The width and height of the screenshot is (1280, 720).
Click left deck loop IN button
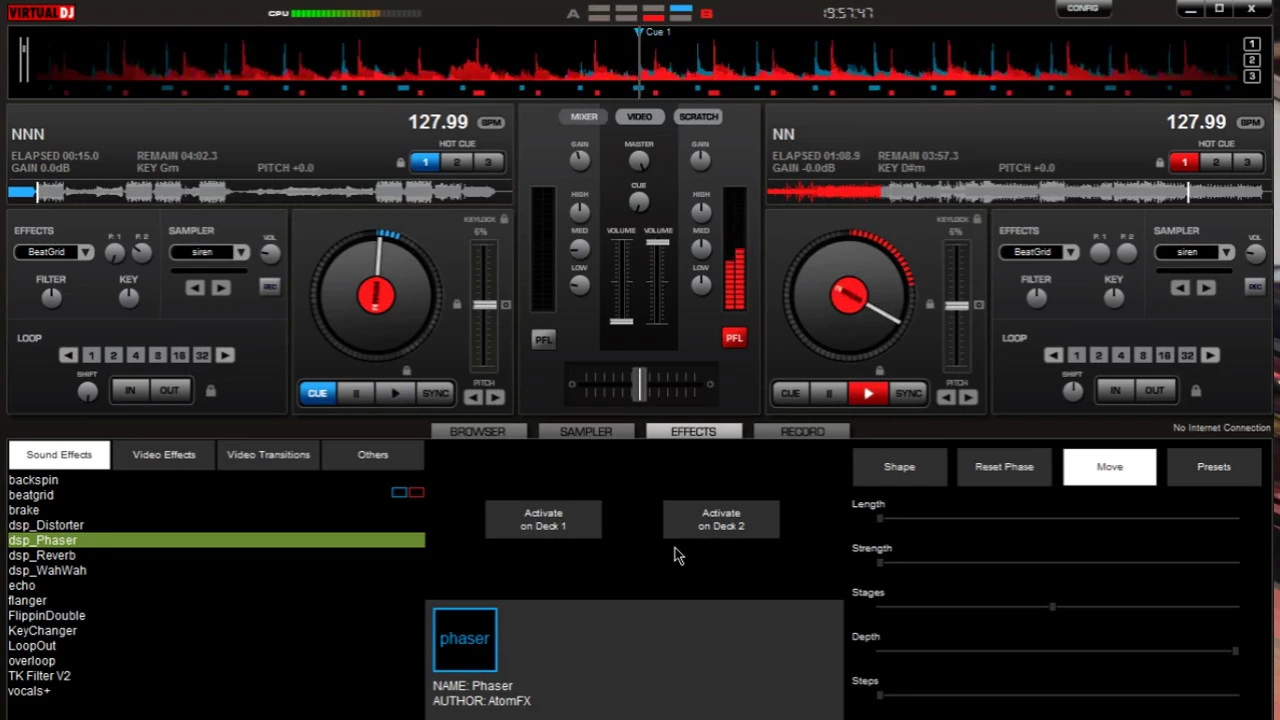pyautogui.click(x=130, y=390)
